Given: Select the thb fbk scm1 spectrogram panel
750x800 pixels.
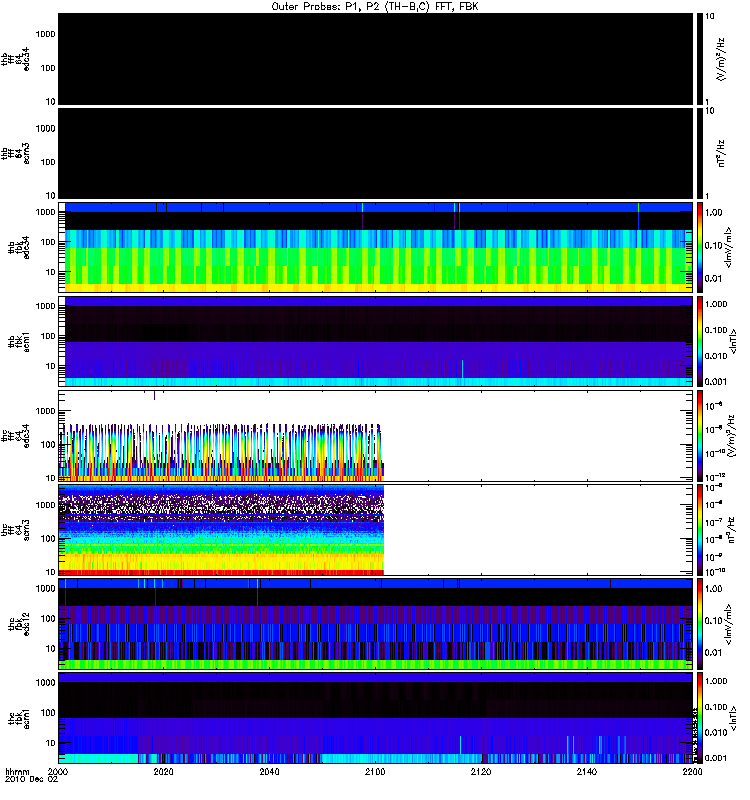Looking at the screenshot, I should click(376, 342).
